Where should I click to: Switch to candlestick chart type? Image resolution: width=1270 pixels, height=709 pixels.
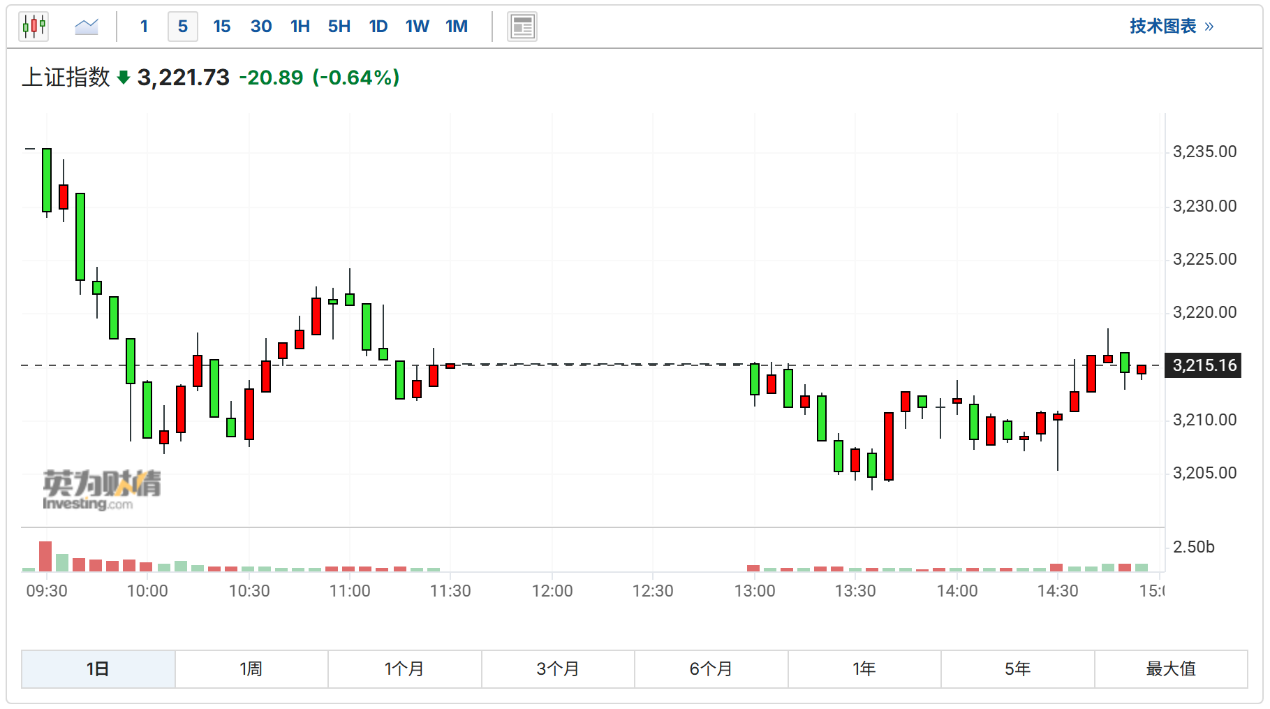[x=34, y=26]
